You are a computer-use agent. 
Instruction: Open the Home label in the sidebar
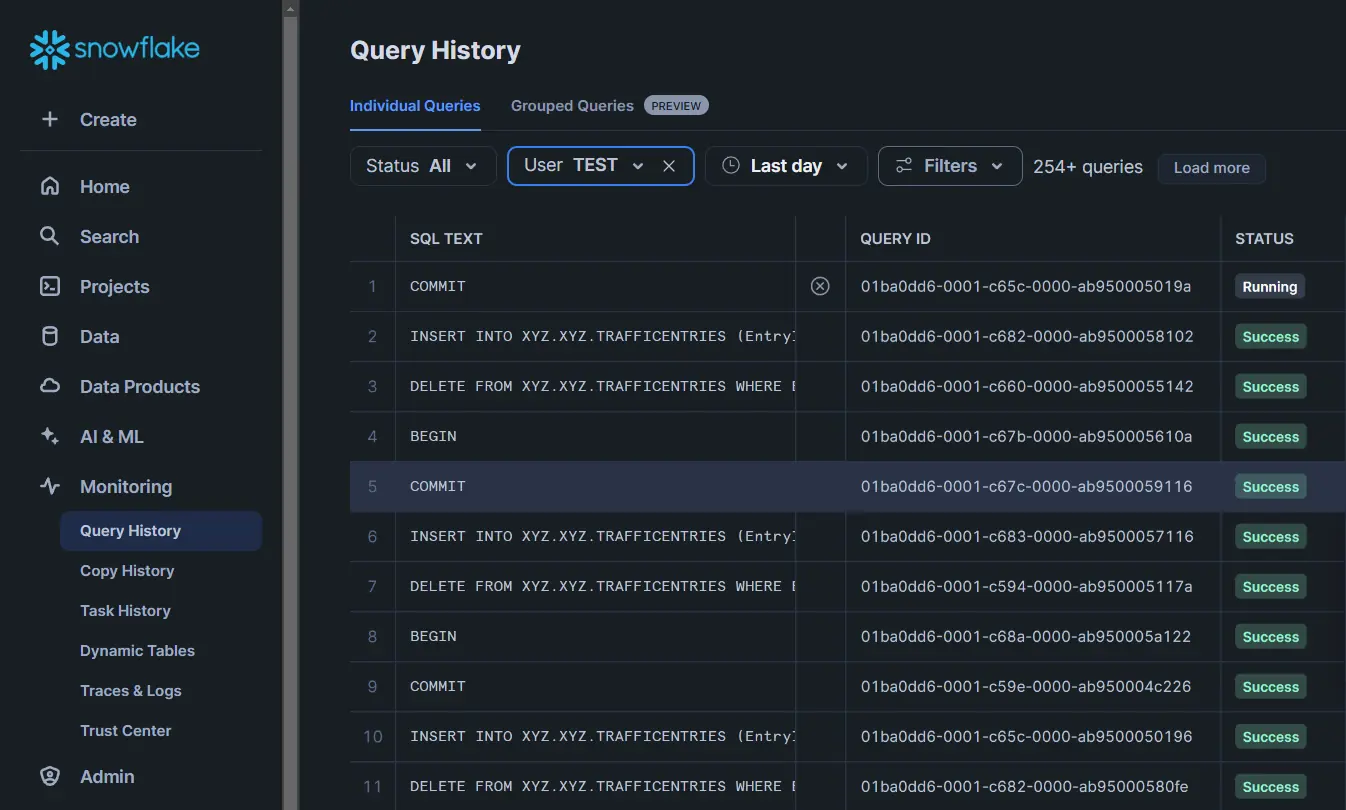click(x=105, y=186)
